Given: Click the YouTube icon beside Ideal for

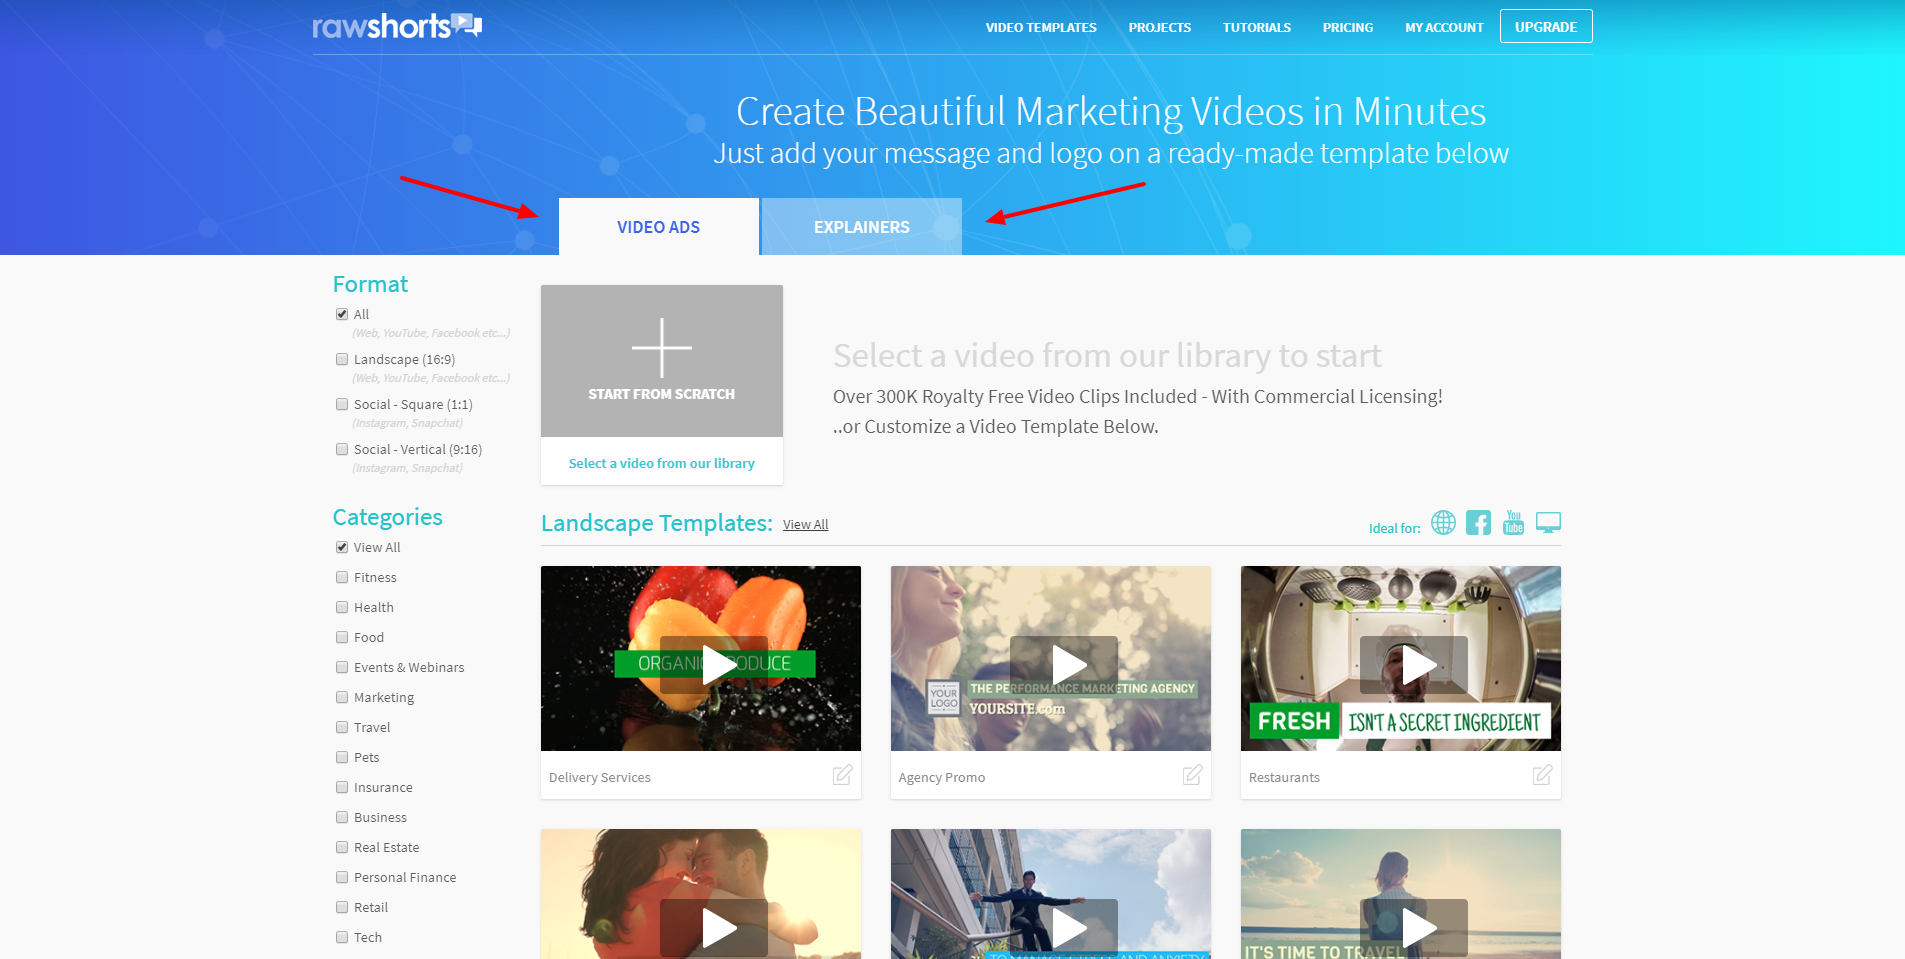Looking at the screenshot, I should pyautogui.click(x=1513, y=522).
